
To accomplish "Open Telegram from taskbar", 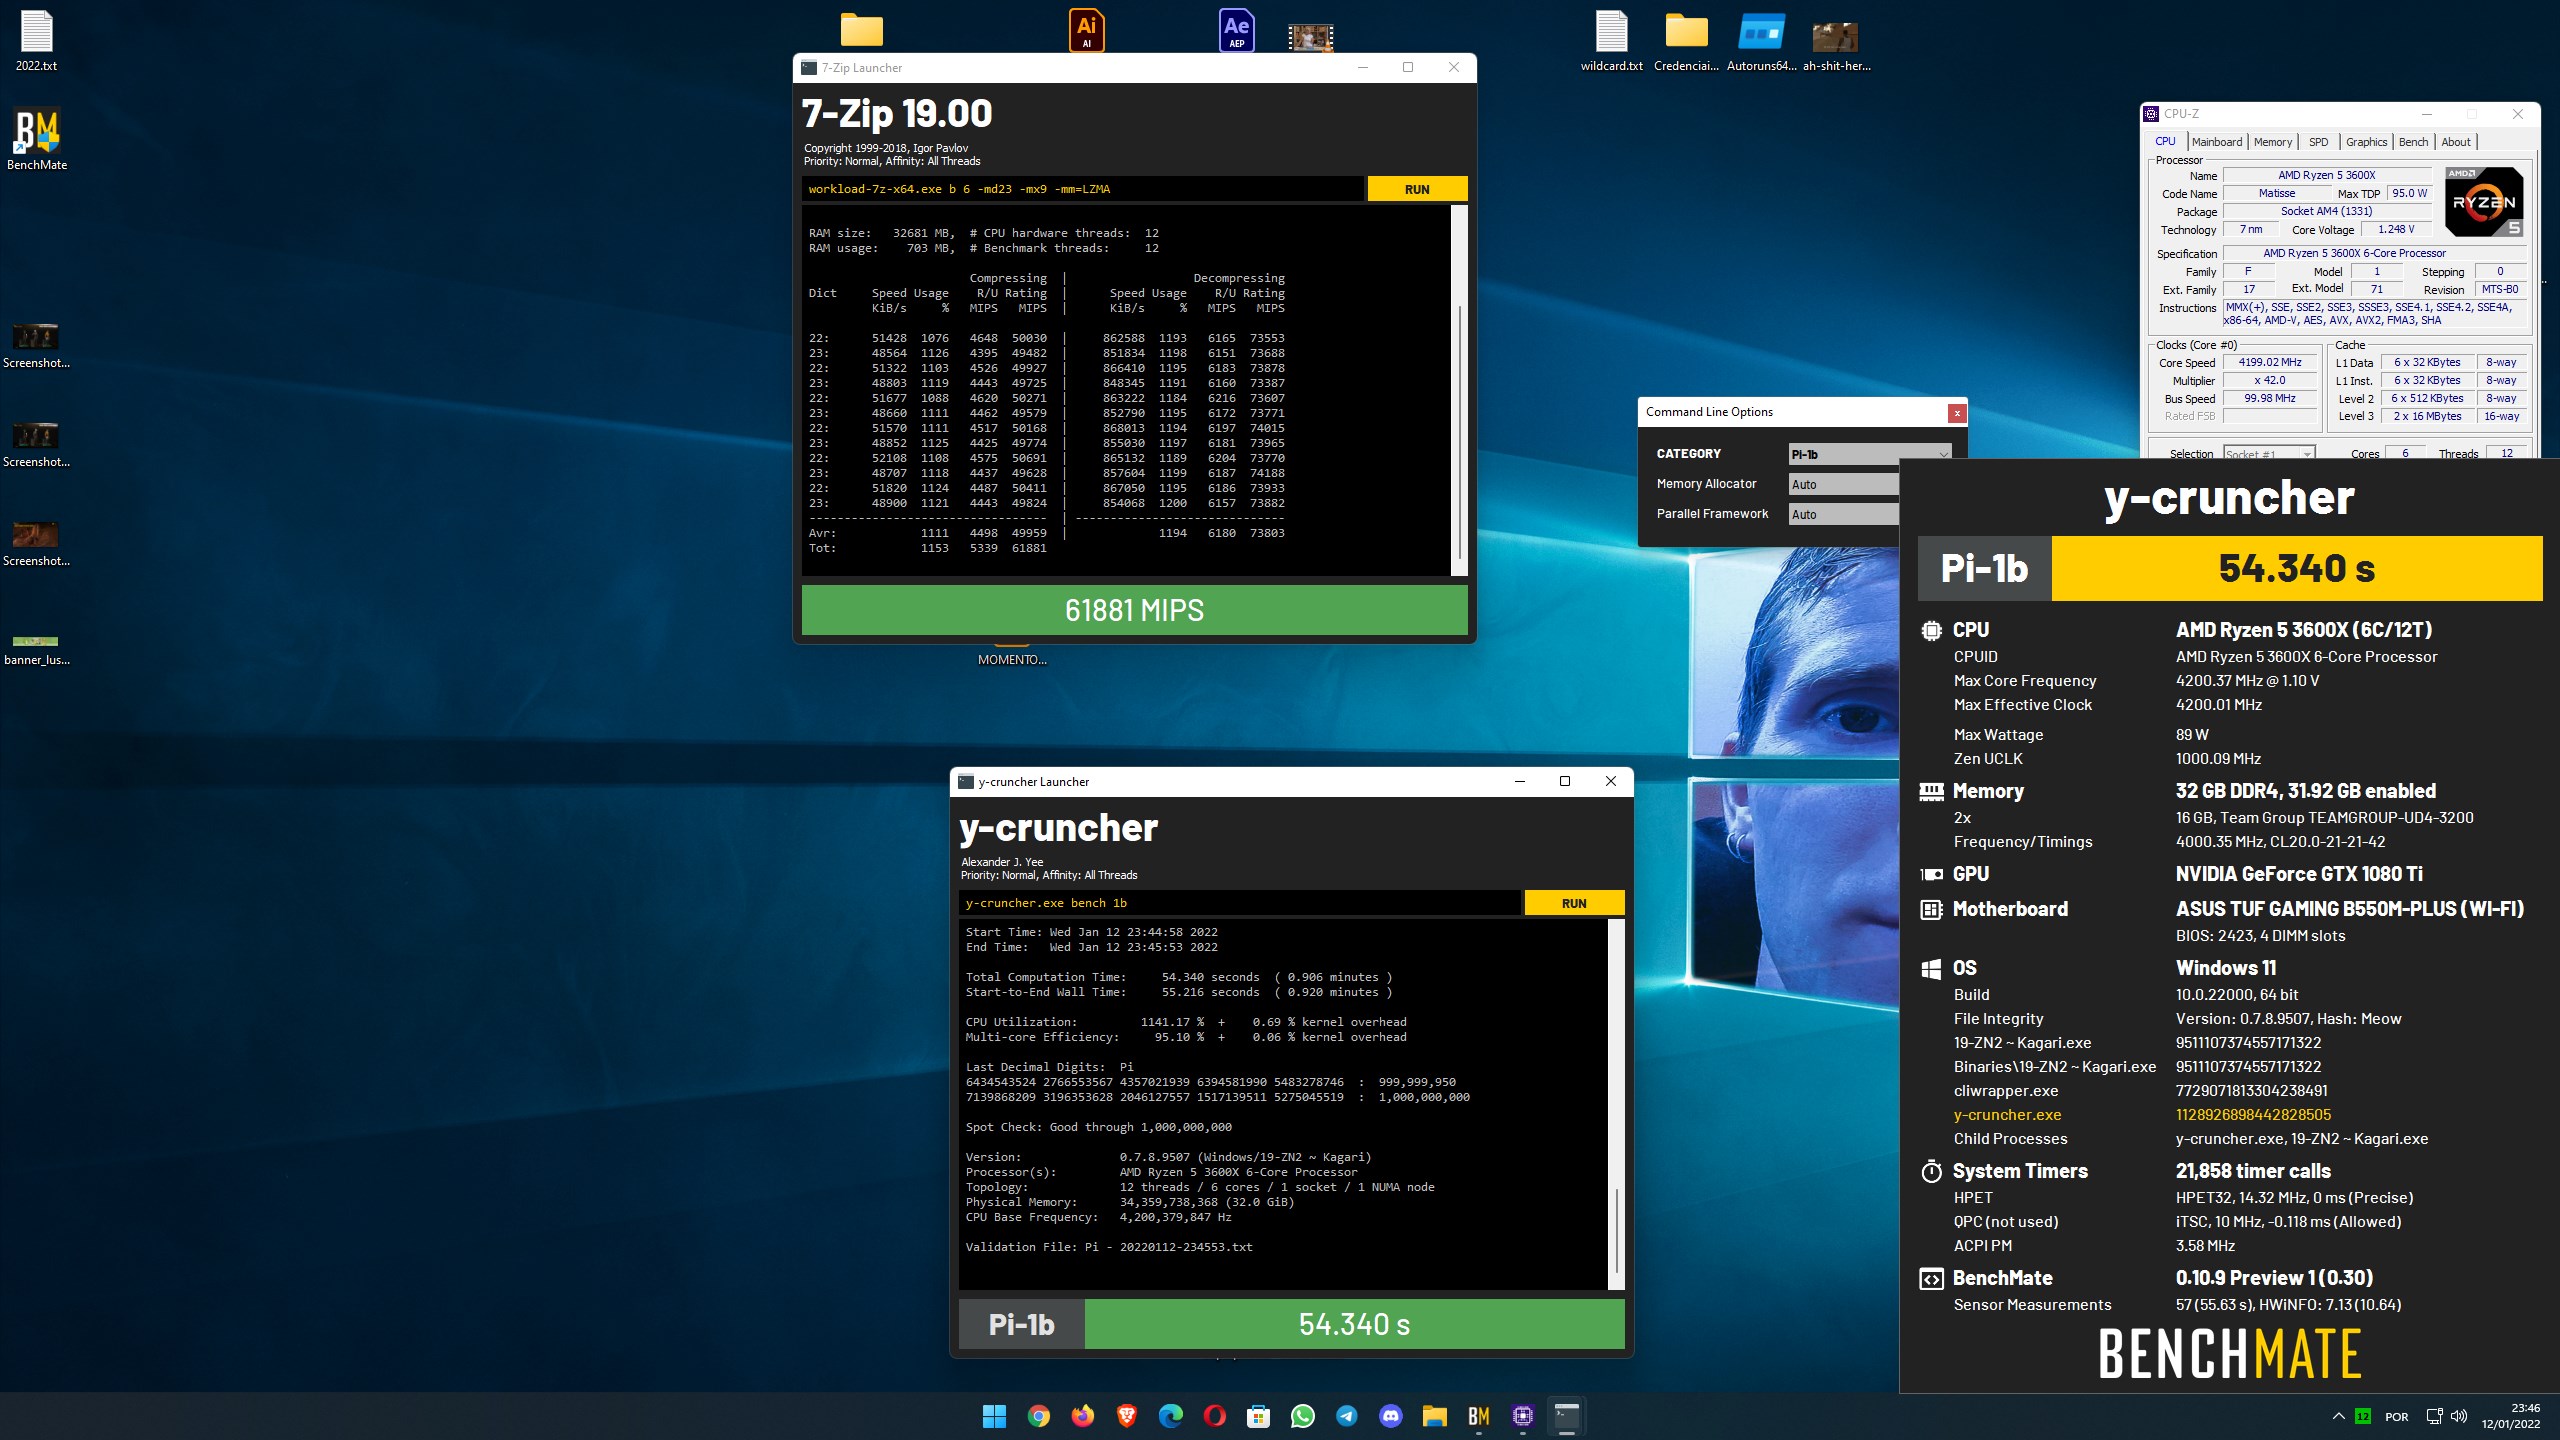I will click(1346, 1416).
